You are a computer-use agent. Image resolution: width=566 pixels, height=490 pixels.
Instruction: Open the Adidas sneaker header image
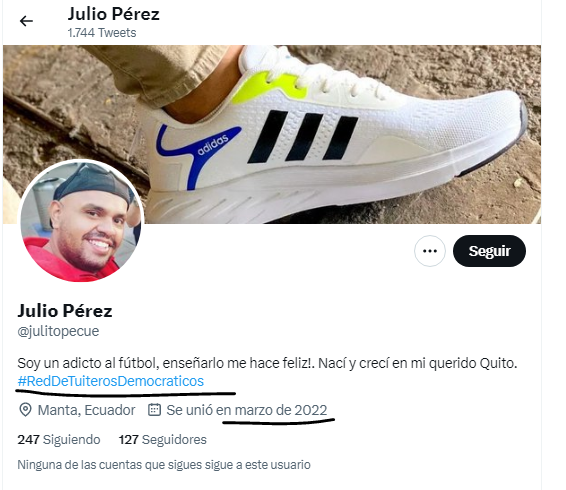tap(272, 134)
